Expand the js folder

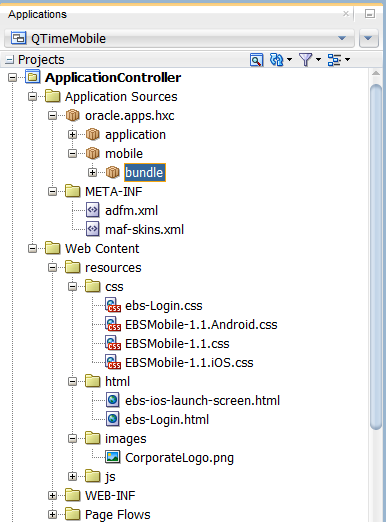[x=72, y=477]
